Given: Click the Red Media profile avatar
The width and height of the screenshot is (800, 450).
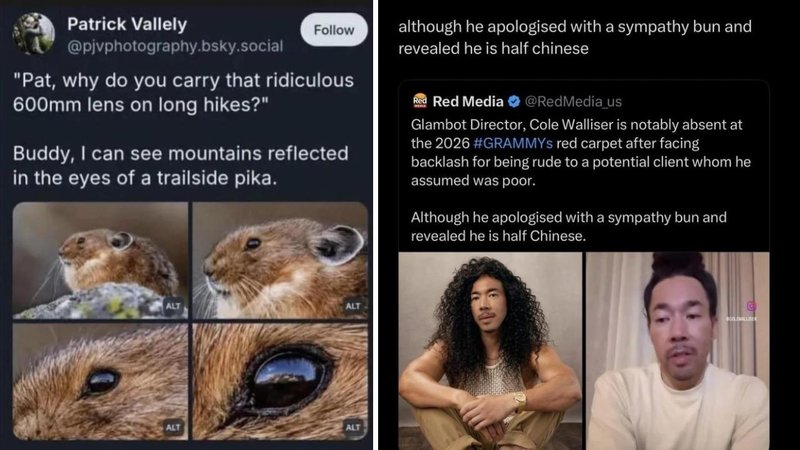Looking at the screenshot, I should tap(421, 101).
